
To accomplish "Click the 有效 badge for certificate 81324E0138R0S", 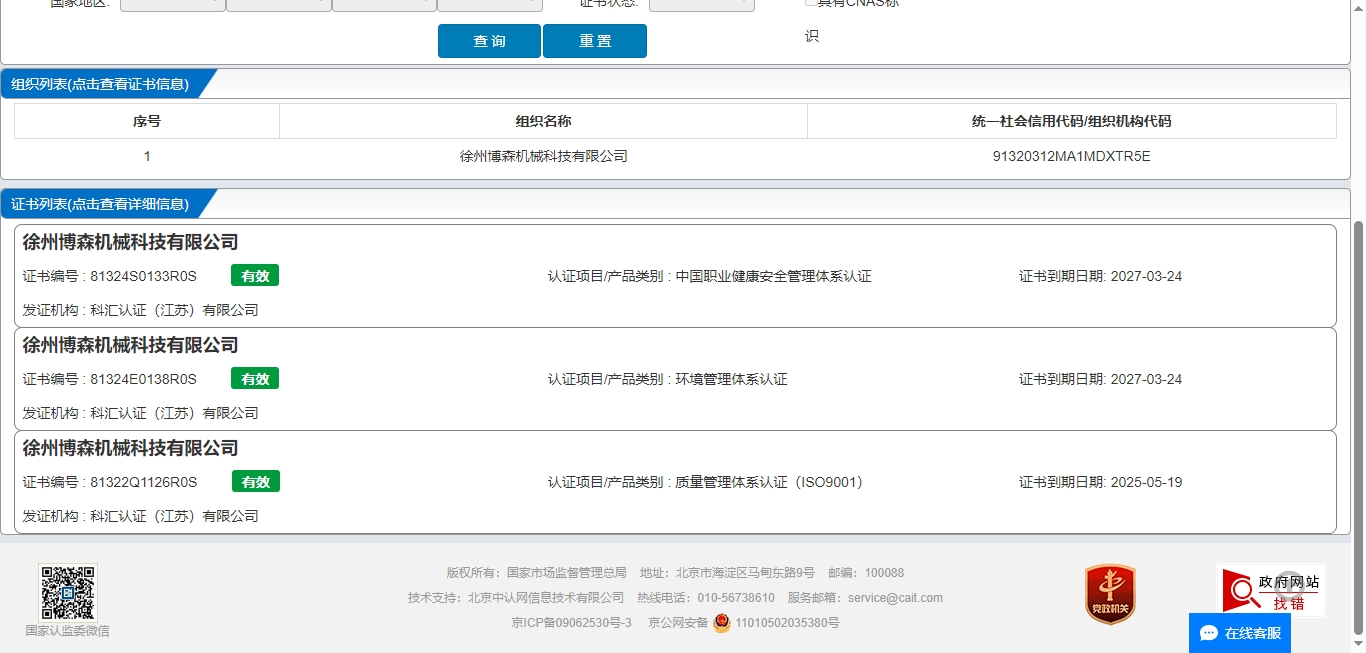I will coord(255,379).
